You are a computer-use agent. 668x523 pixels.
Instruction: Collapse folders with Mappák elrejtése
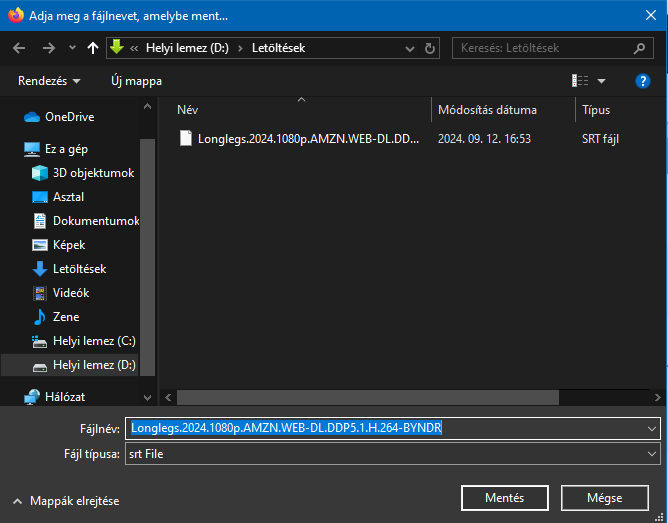tap(66, 501)
